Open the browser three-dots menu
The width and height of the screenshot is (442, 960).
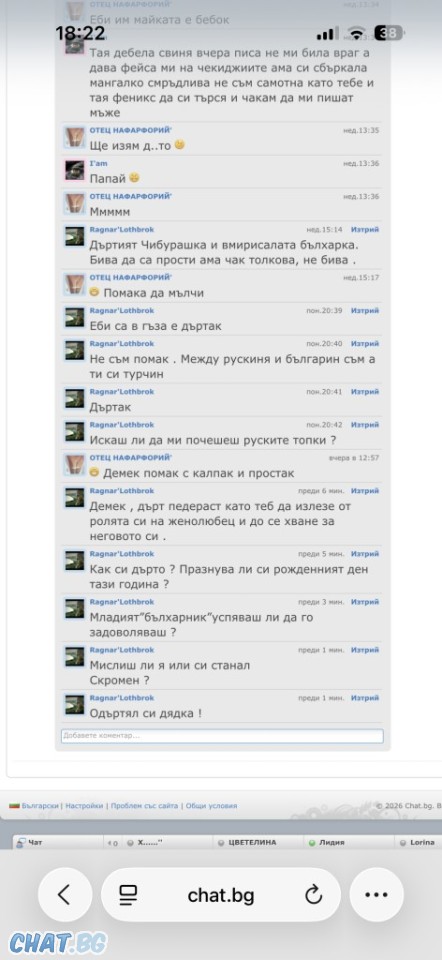376,895
